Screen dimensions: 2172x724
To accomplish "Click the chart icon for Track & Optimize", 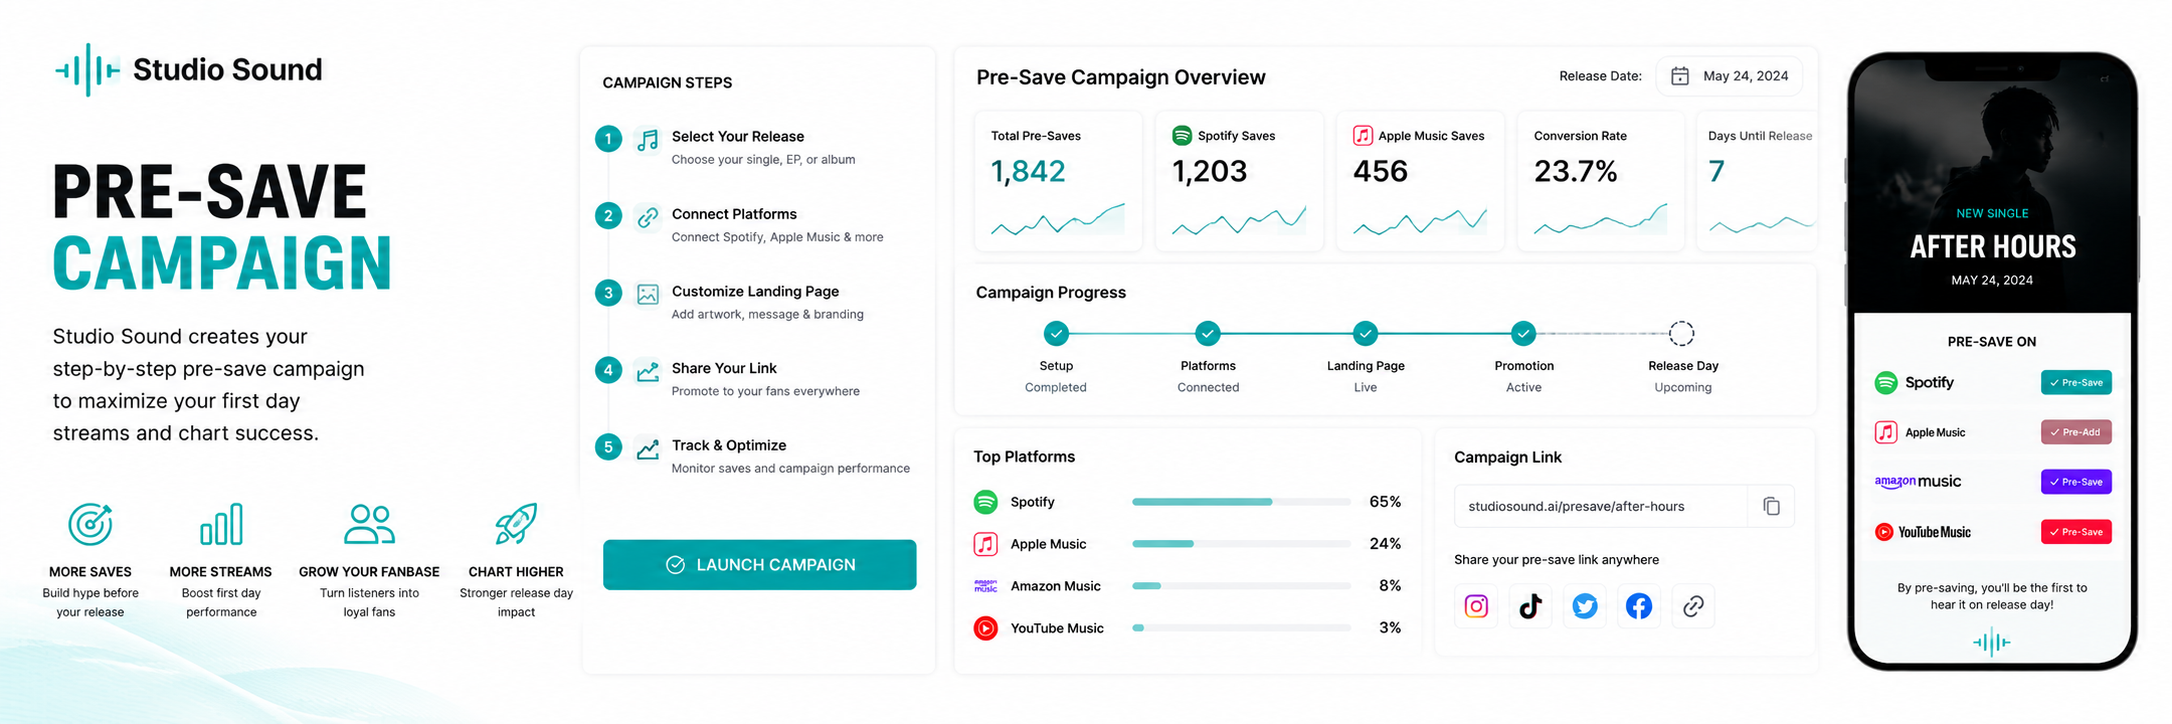I will 648,448.
